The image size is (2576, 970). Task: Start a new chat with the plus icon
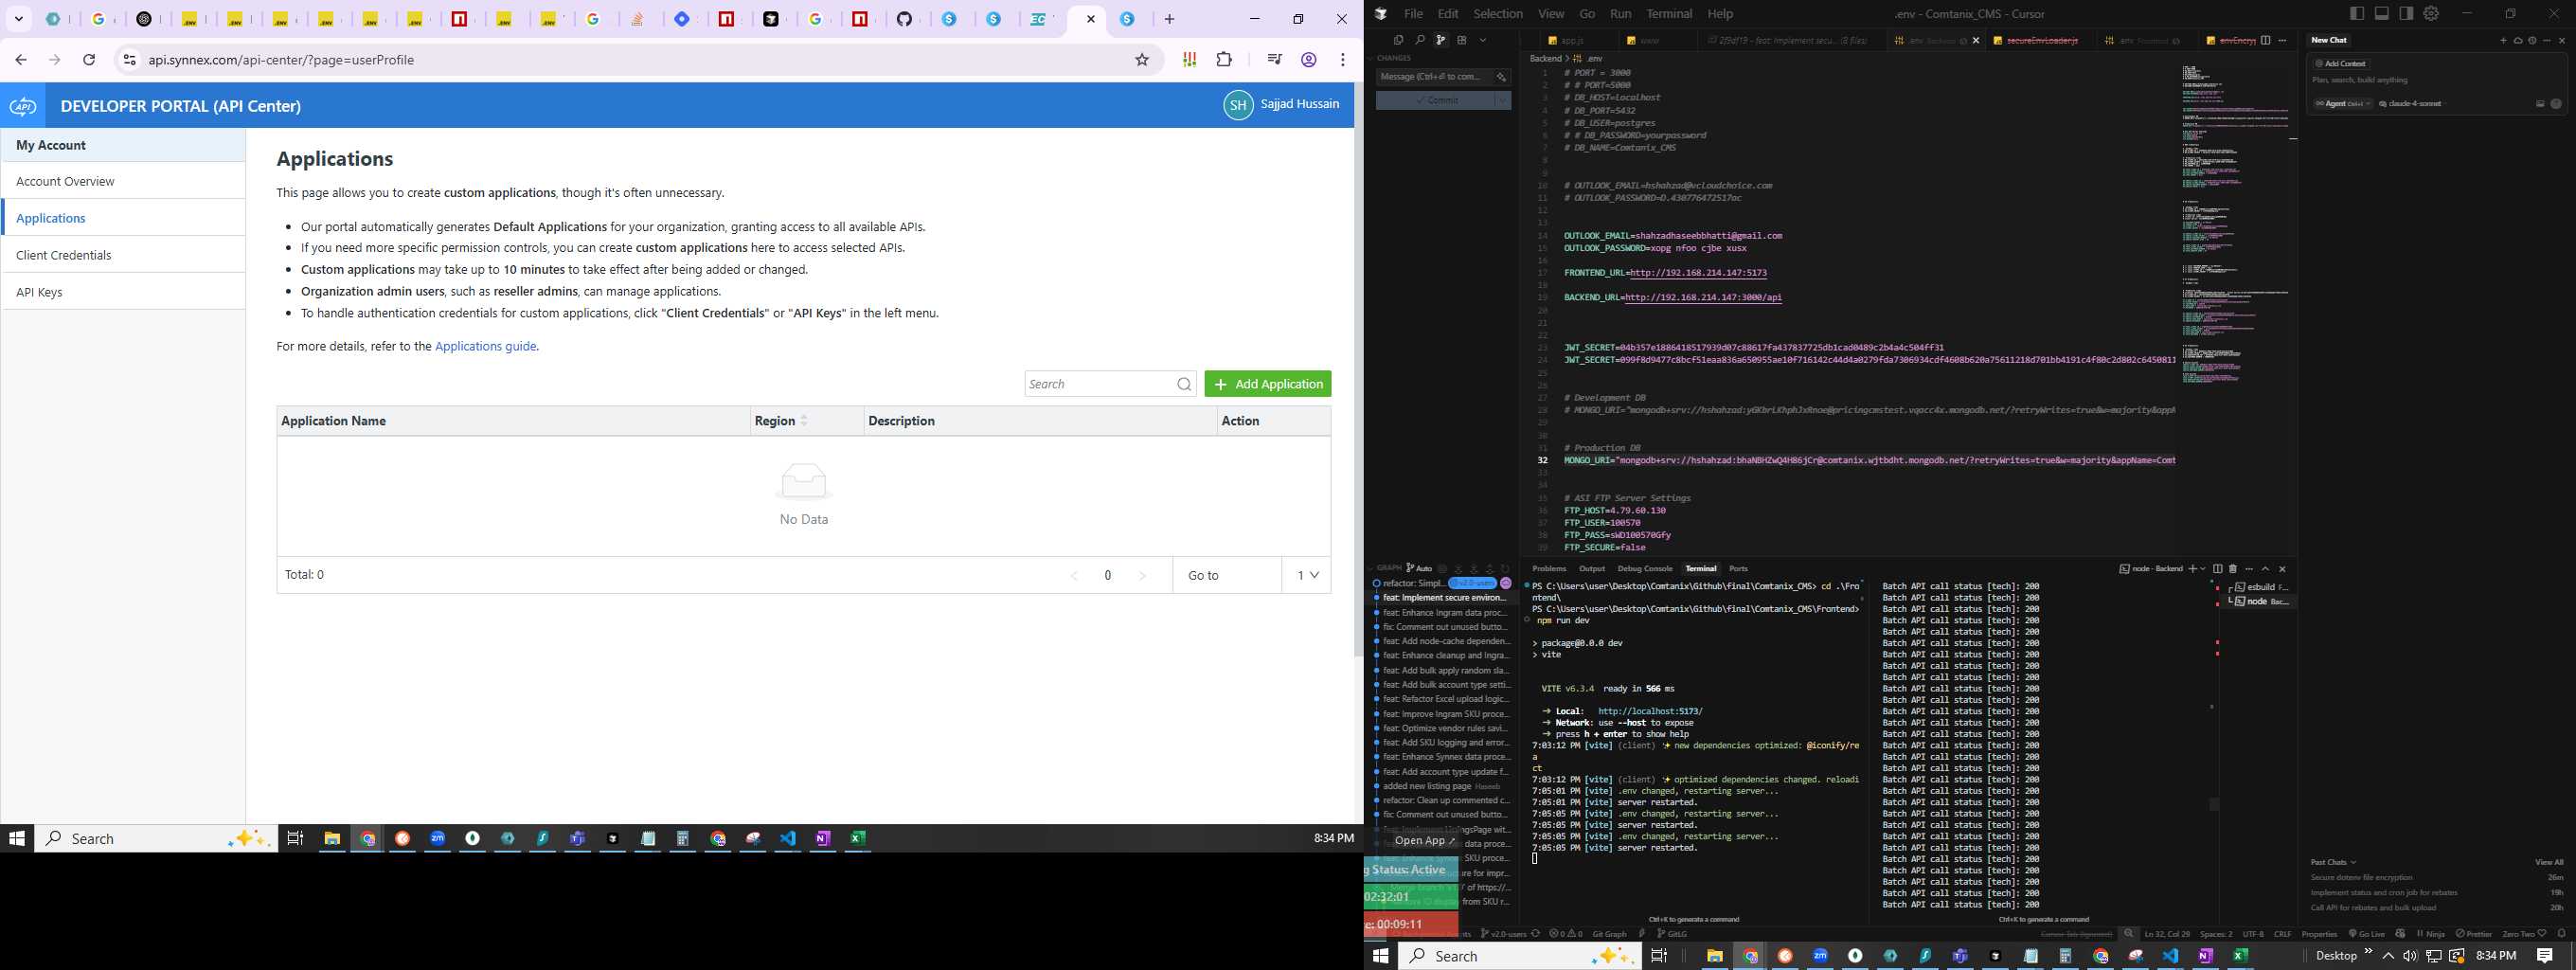[x=2504, y=40]
